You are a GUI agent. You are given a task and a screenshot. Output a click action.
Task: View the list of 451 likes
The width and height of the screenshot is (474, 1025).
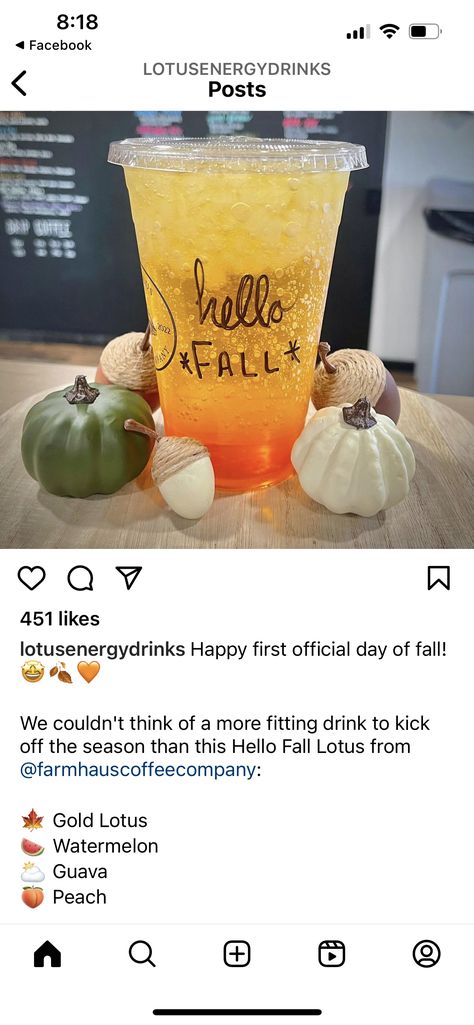click(59, 618)
